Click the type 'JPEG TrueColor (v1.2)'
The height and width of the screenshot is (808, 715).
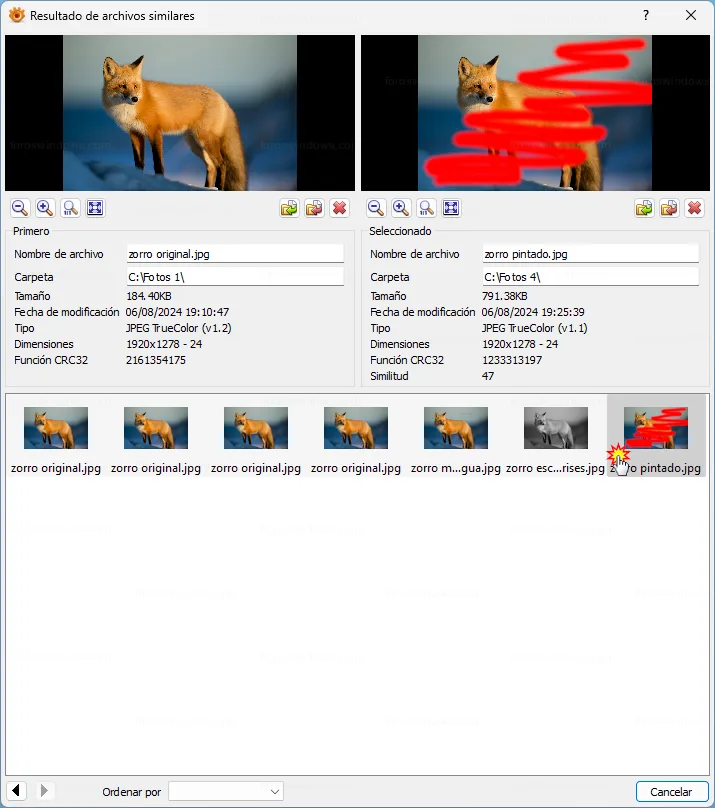pos(179,328)
